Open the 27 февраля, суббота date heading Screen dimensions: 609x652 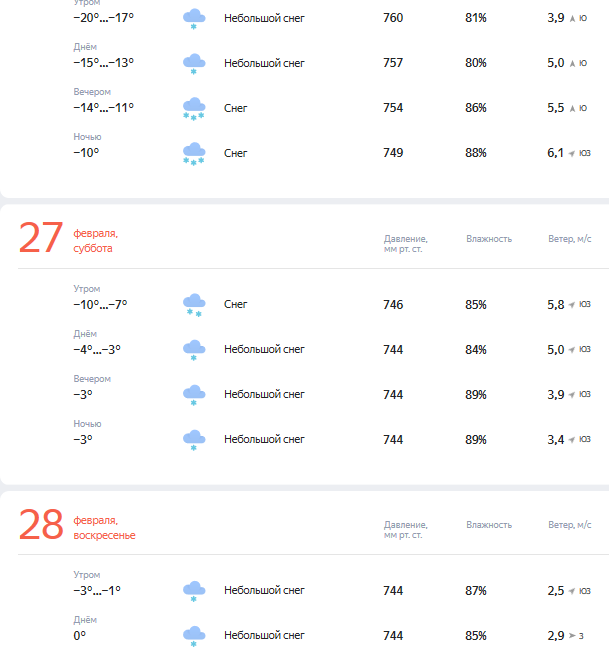[95, 241]
